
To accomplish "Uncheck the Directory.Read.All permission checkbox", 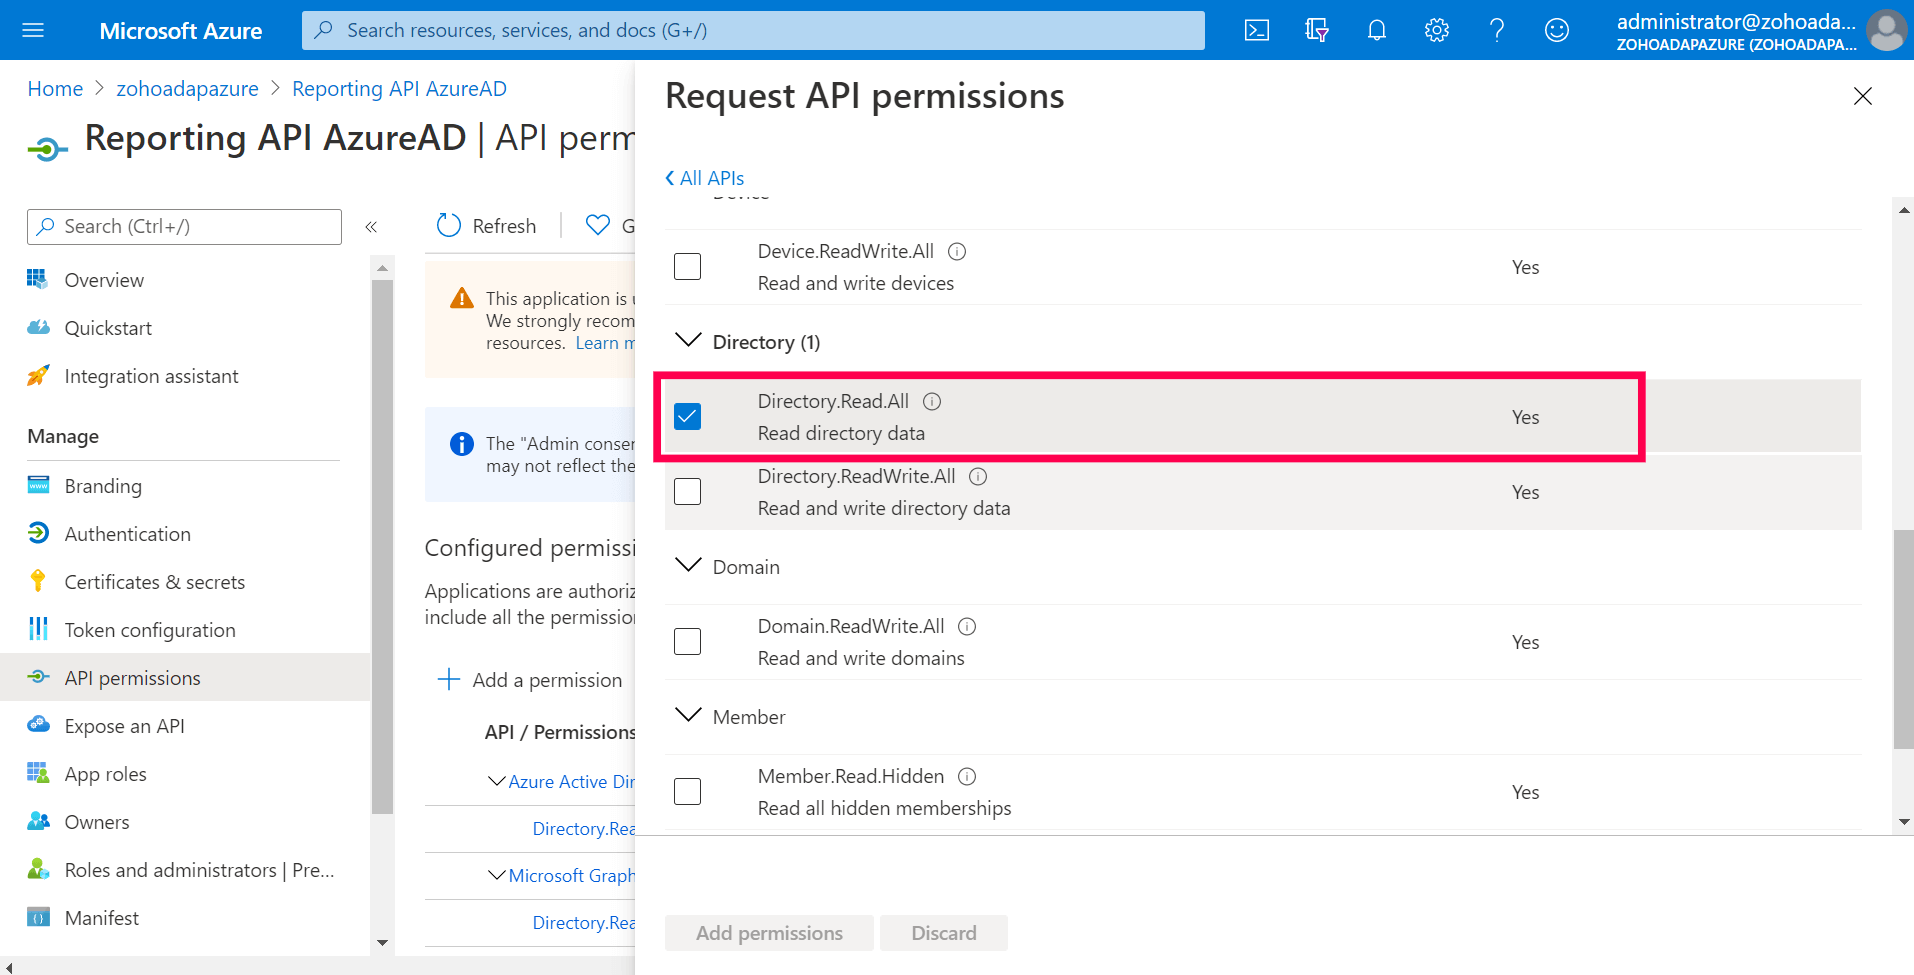I will click(688, 417).
